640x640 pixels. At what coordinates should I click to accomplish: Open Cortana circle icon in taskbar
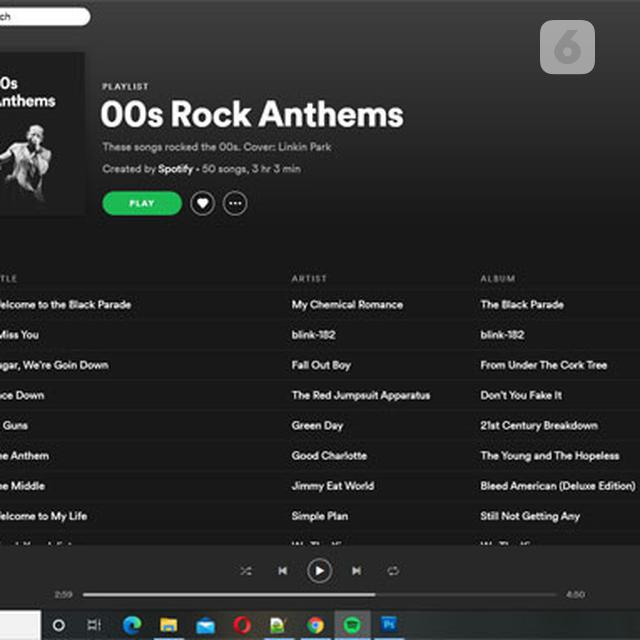pyautogui.click(x=59, y=625)
